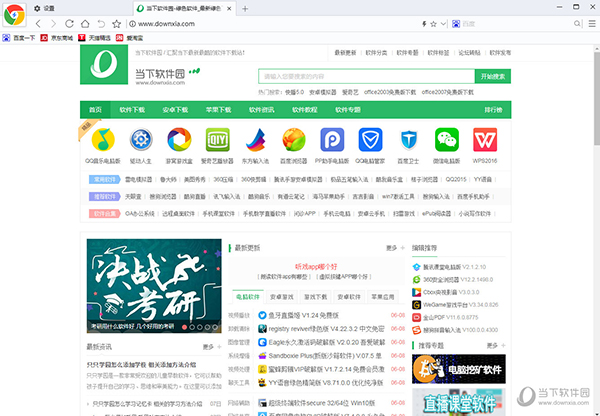Open 软件下载 in green navigation bar
Image resolution: width=600 pixels, height=416 pixels.
132,110
